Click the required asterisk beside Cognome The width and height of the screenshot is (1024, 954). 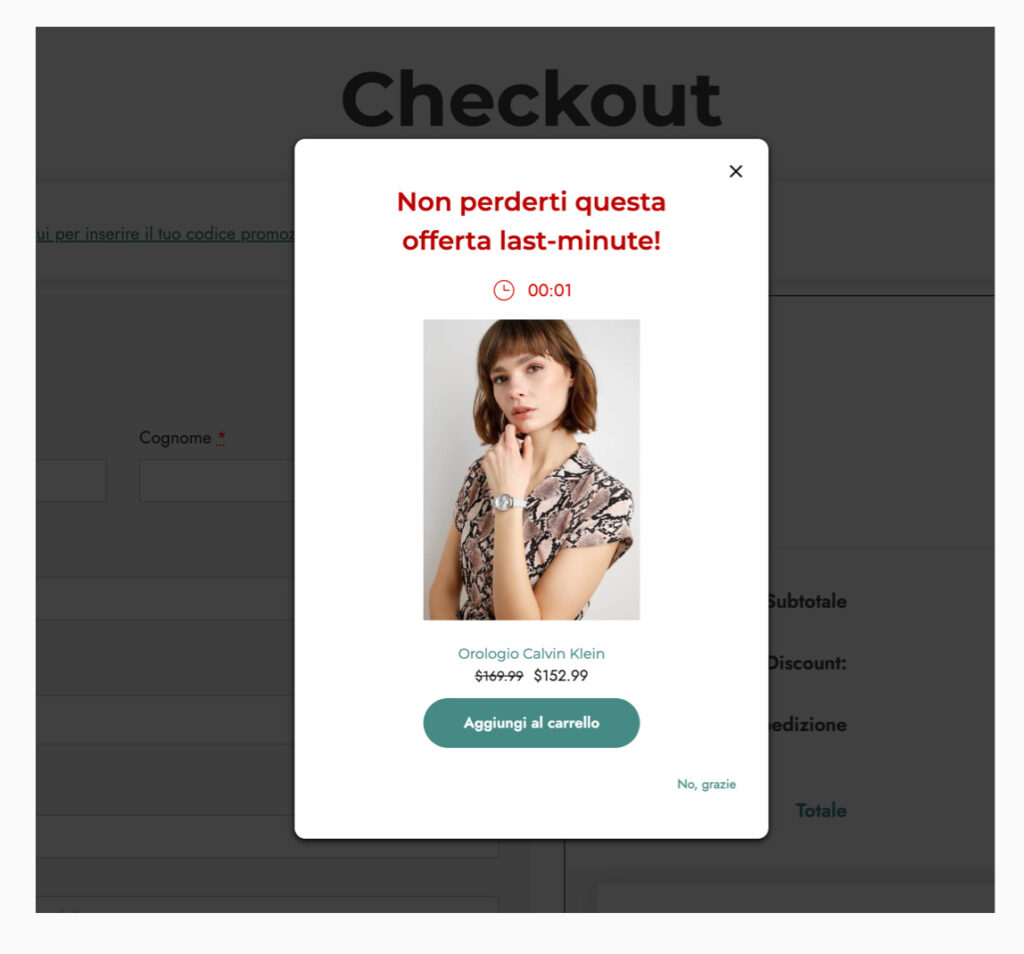pos(221,438)
